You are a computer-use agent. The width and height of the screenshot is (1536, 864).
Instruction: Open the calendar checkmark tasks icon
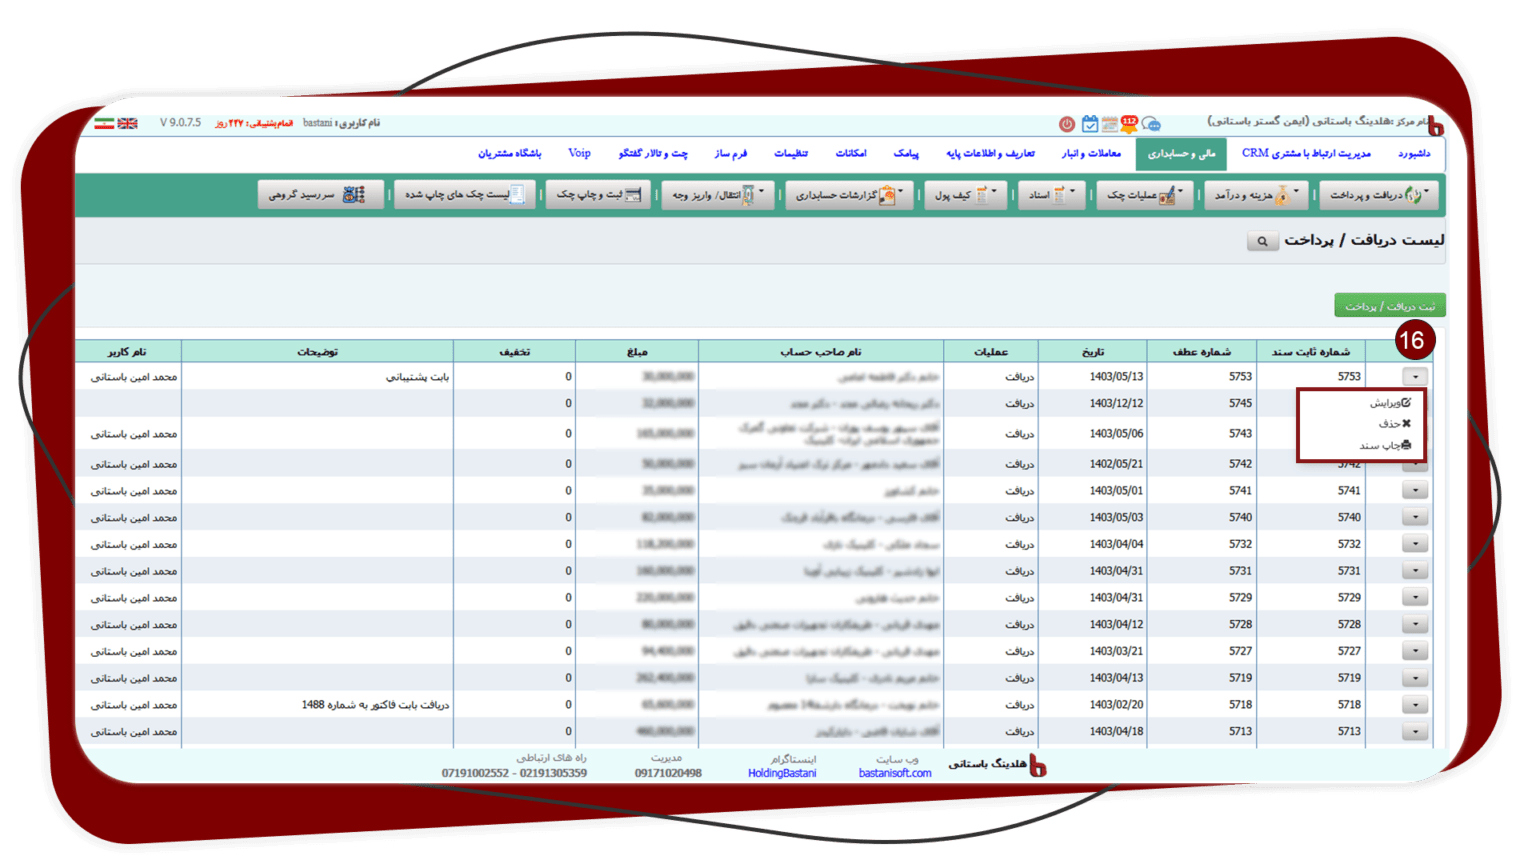(x=1090, y=124)
